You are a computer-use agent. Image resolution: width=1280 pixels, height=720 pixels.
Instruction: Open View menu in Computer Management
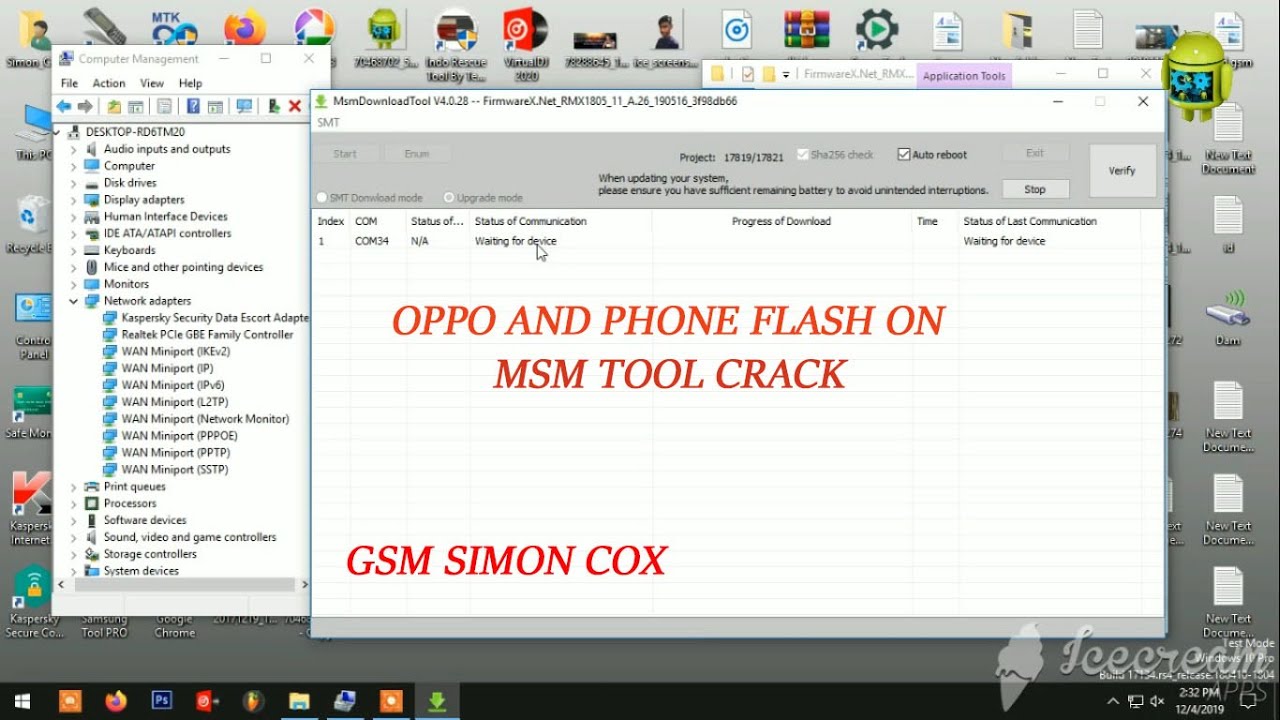coord(152,83)
